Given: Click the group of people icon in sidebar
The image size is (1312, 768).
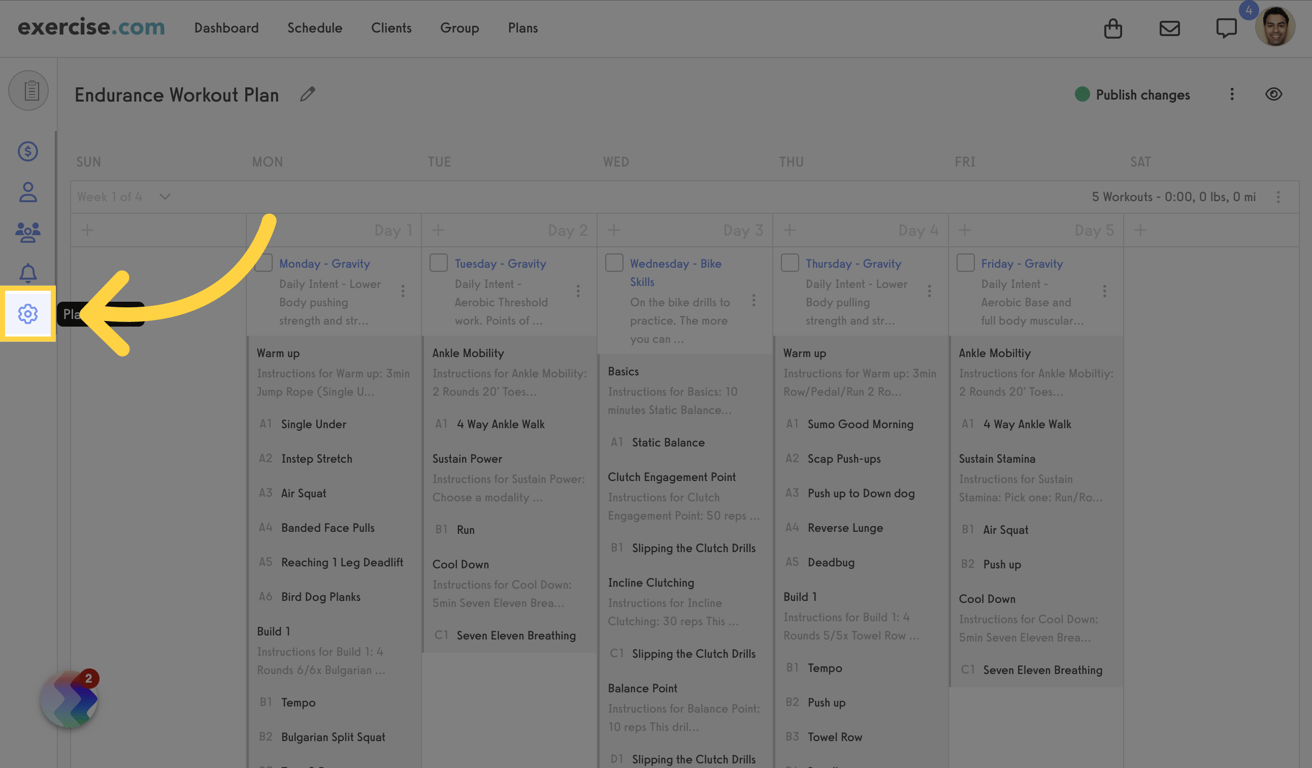Looking at the screenshot, I should pos(27,232).
